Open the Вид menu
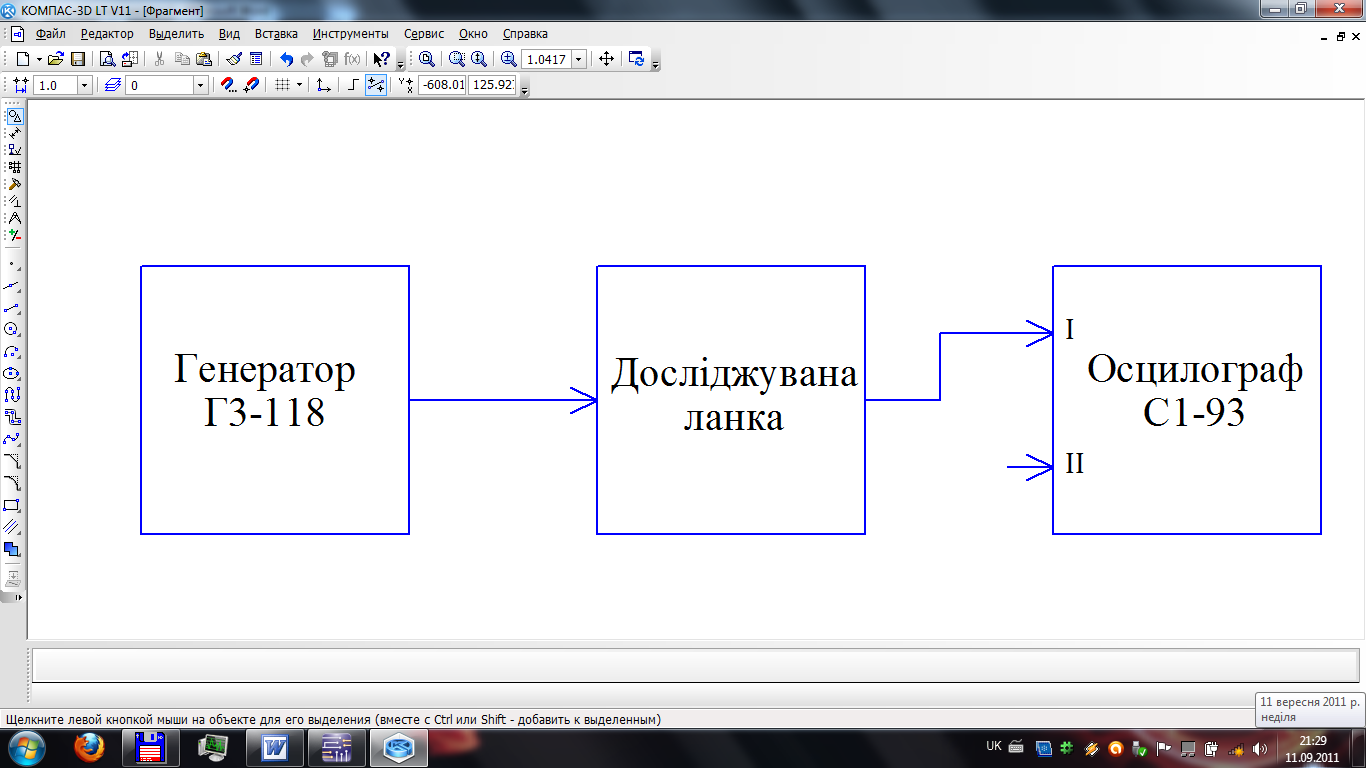 (x=229, y=34)
